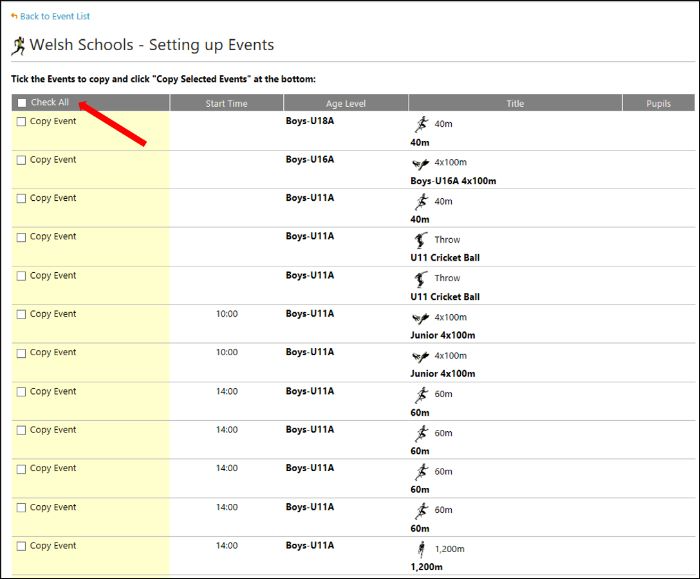700x579 pixels.
Task: Click the sprinter icon in third 14:00 60m row
Action: coord(421,472)
